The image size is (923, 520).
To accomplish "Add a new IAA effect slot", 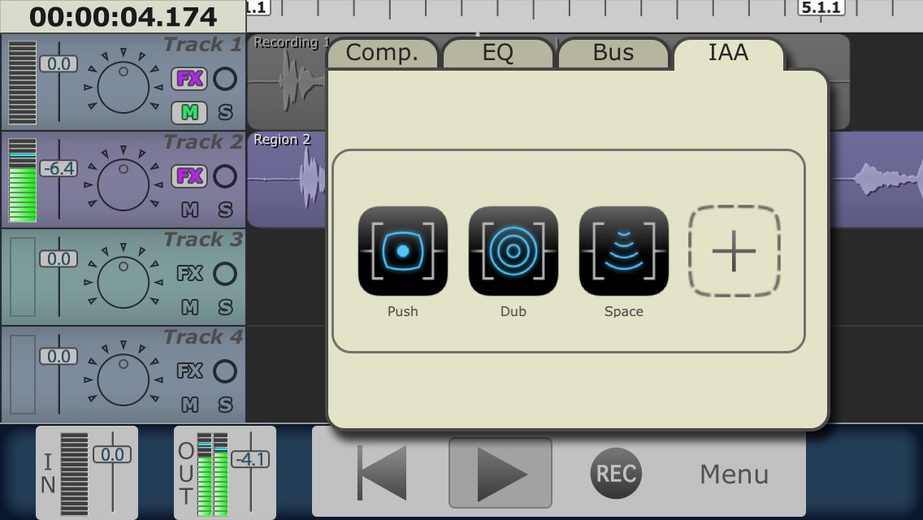I will point(734,251).
